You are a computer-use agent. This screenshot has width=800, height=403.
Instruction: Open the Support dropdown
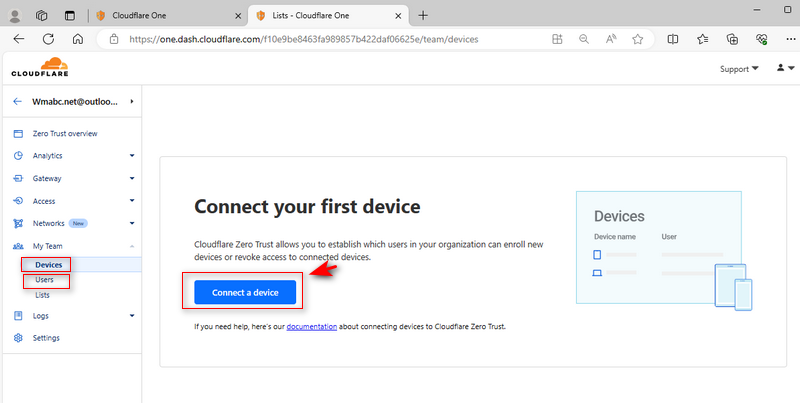tap(739, 69)
